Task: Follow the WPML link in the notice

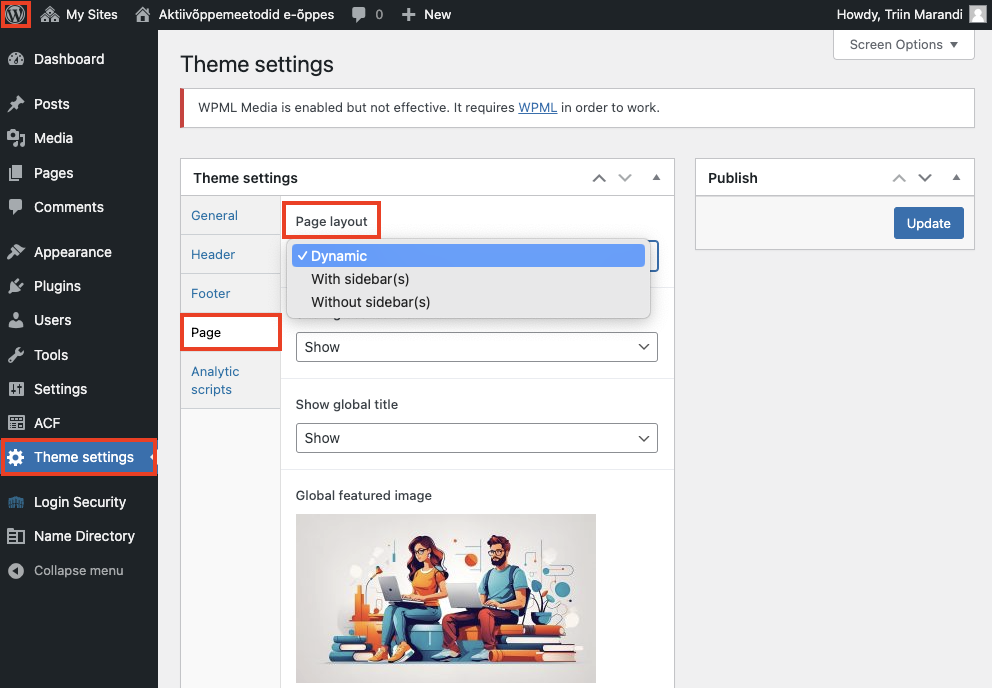Action: 538,107
